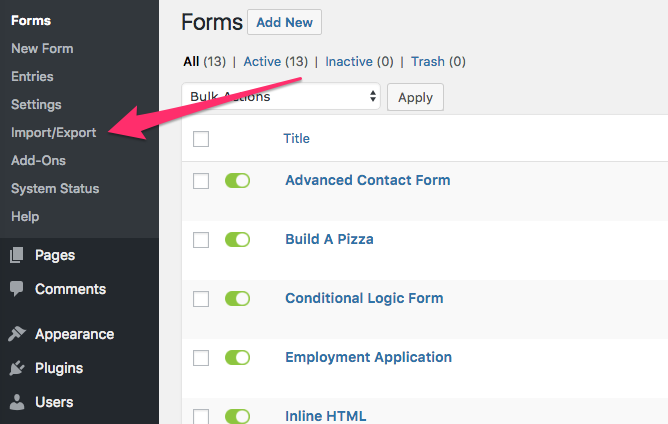Click the Comments speech bubble icon
Screen dimensions: 668x424
point(17,288)
